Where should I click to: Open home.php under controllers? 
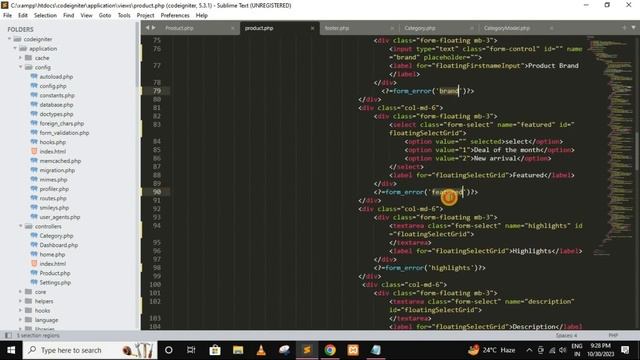[52, 255]
